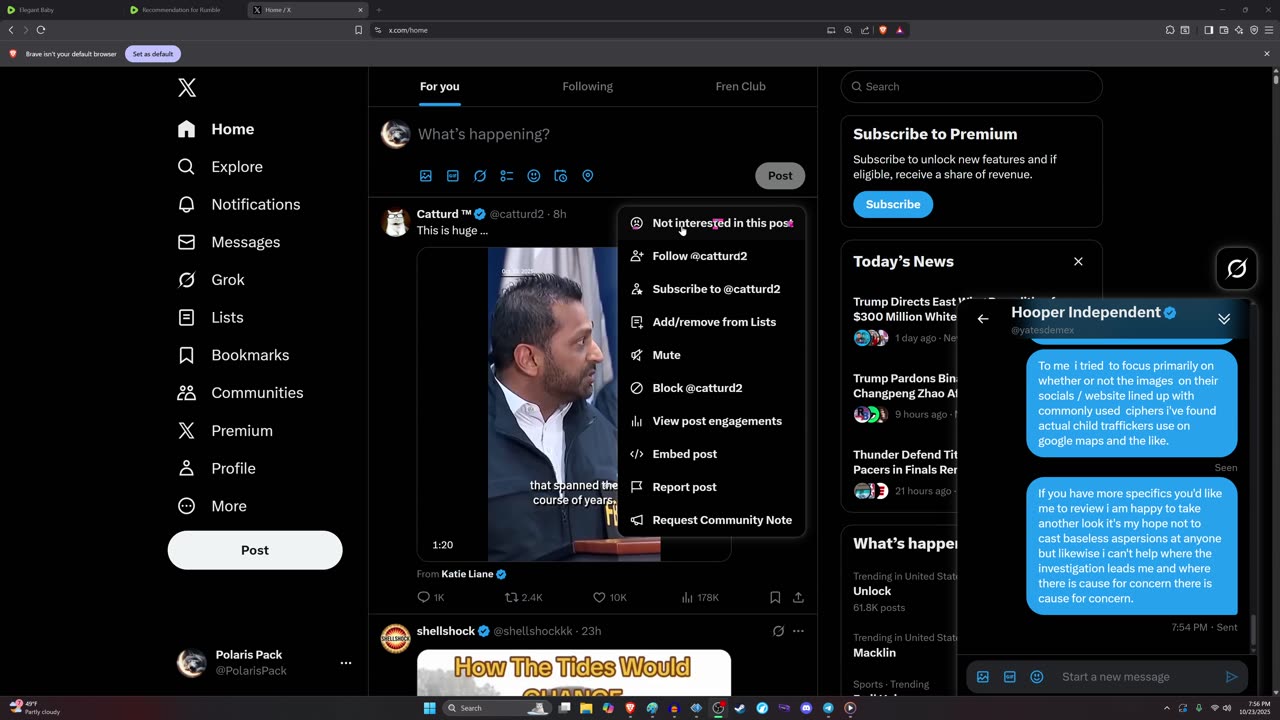Bookmark the Catturd post
Viewport: 1280px width, 720px height.
click(x=775, y=597)
